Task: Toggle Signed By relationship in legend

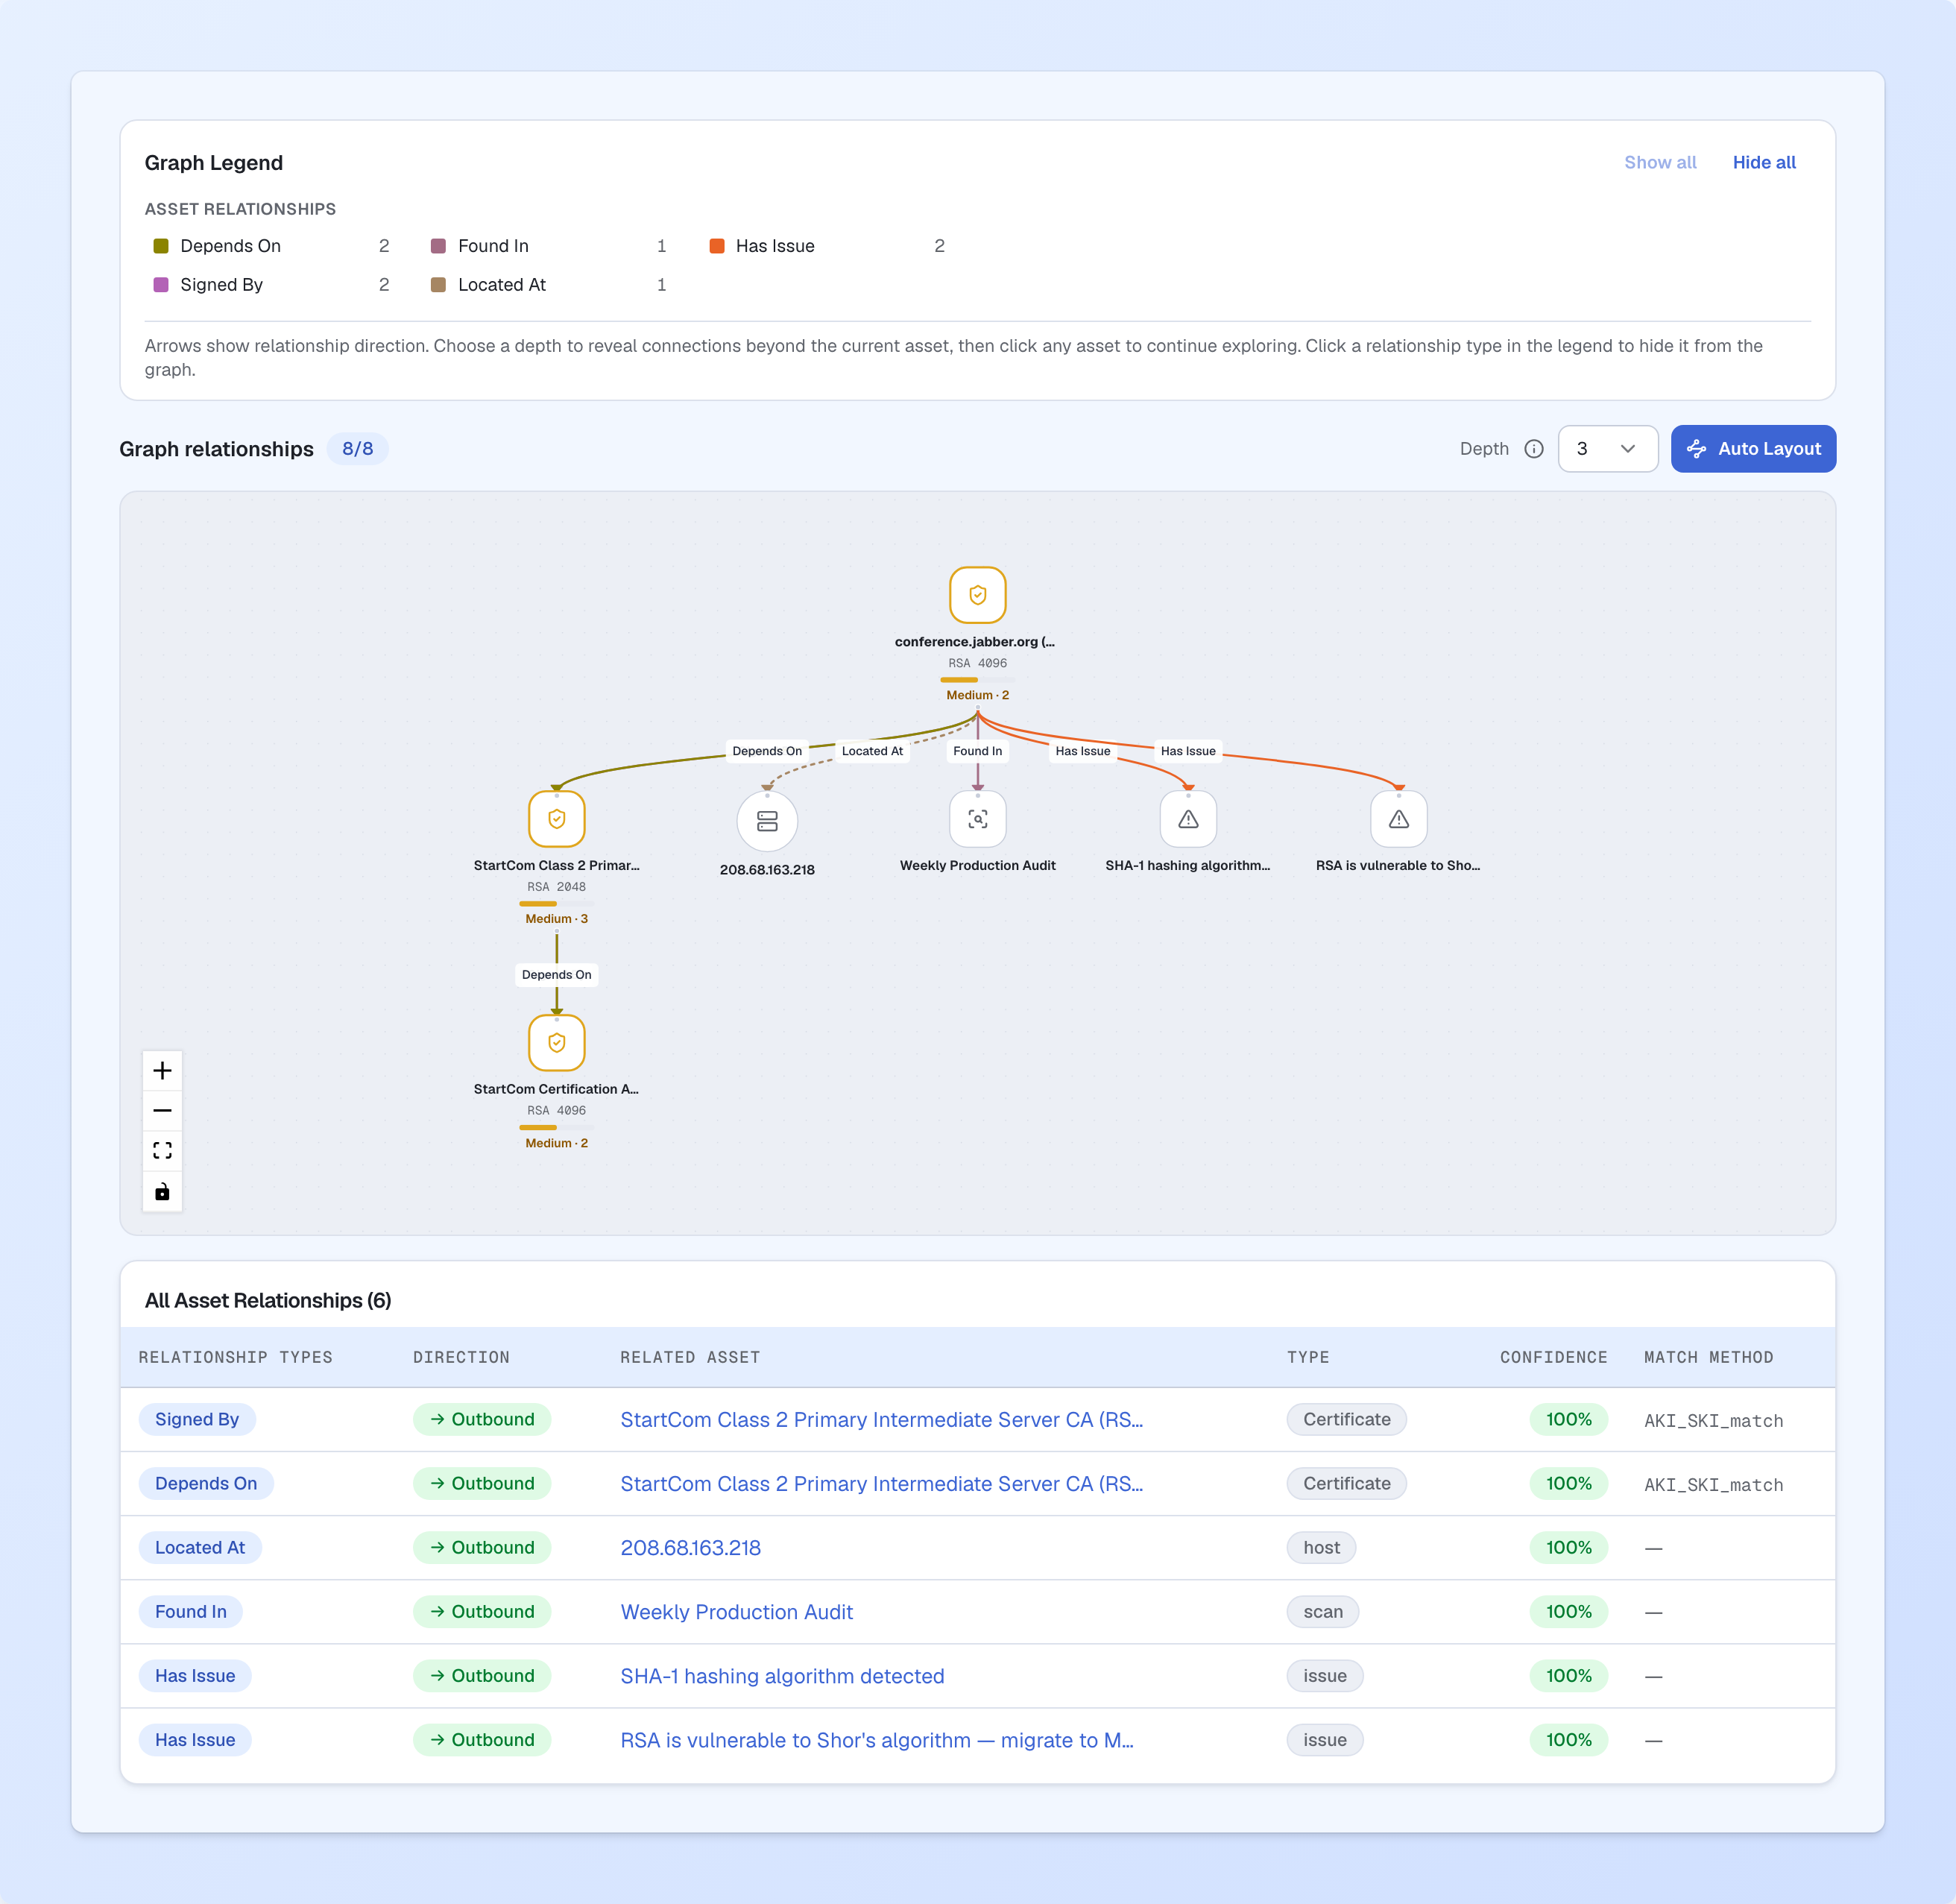Action: tap(271, 285)
